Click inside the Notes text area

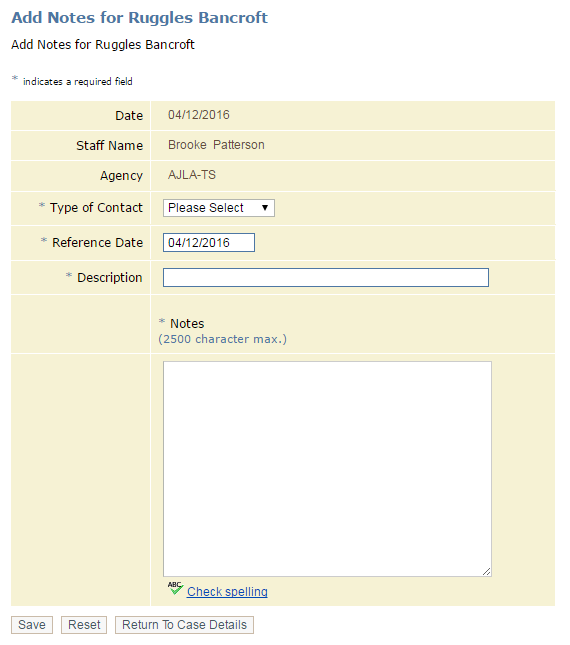point(327,469)
